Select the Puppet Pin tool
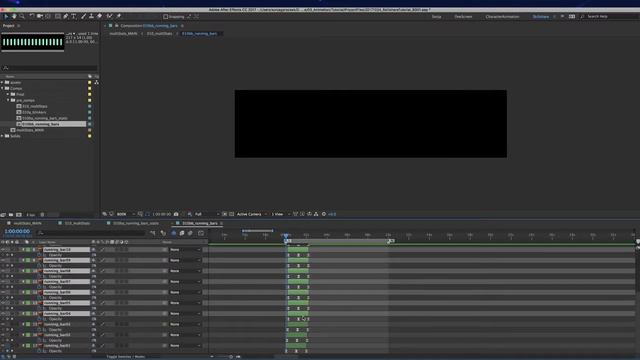Viewport: 640px width, 360px height. (x=118, y=16)
